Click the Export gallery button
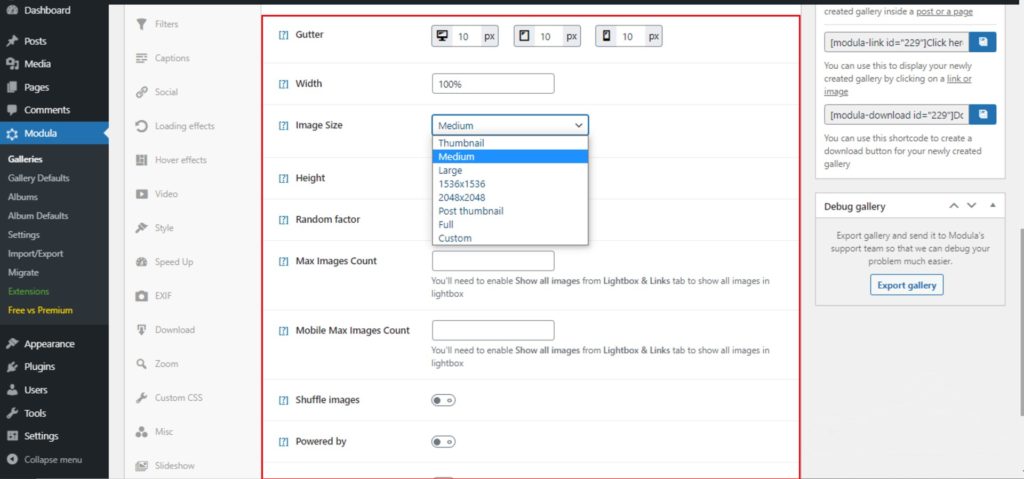 pyautogui.click(x=906, y=285)
